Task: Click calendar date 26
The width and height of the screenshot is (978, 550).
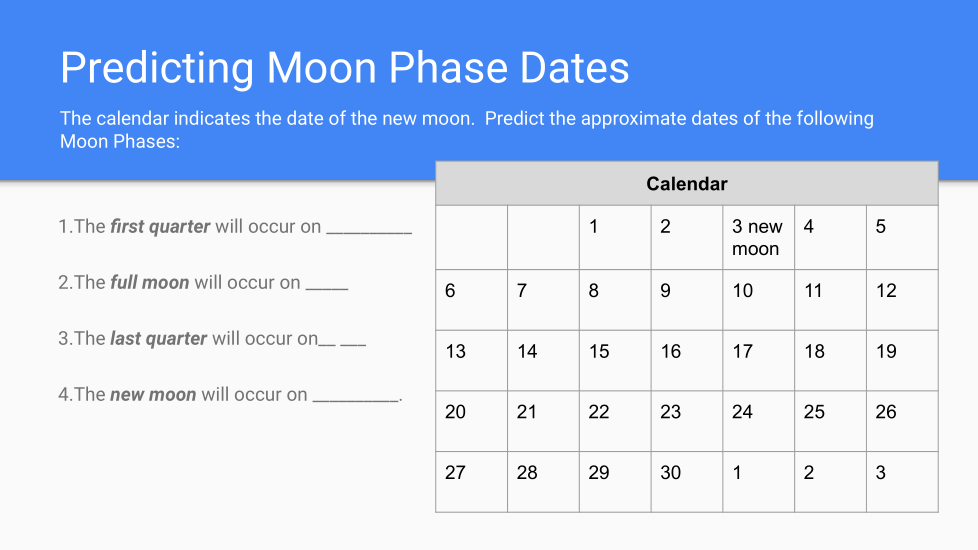Action: click(901, 420)
